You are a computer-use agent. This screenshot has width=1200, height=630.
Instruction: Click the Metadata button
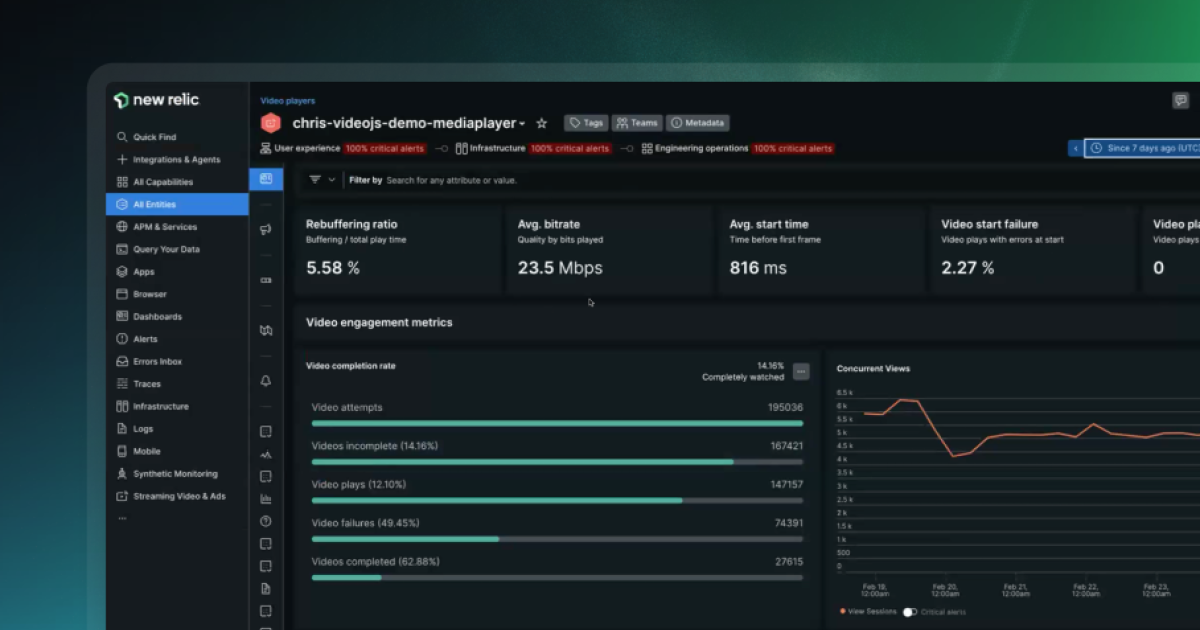(x=697, y=123)
